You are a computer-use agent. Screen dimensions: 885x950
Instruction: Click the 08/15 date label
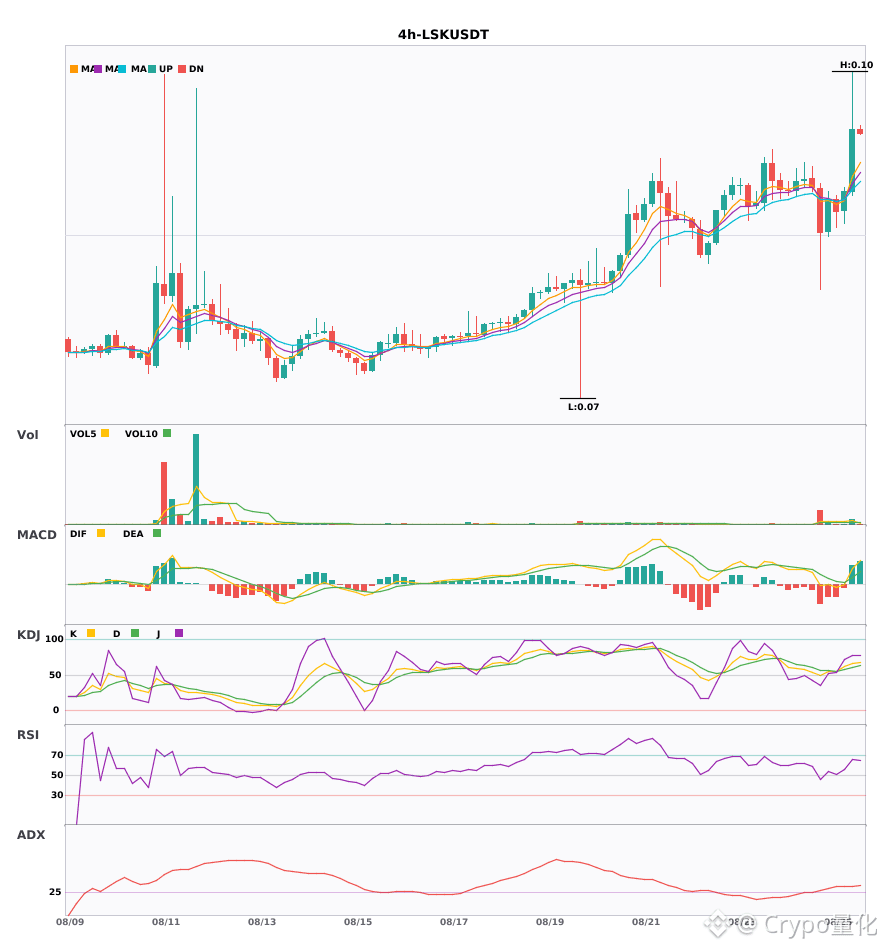pos(358,922)
